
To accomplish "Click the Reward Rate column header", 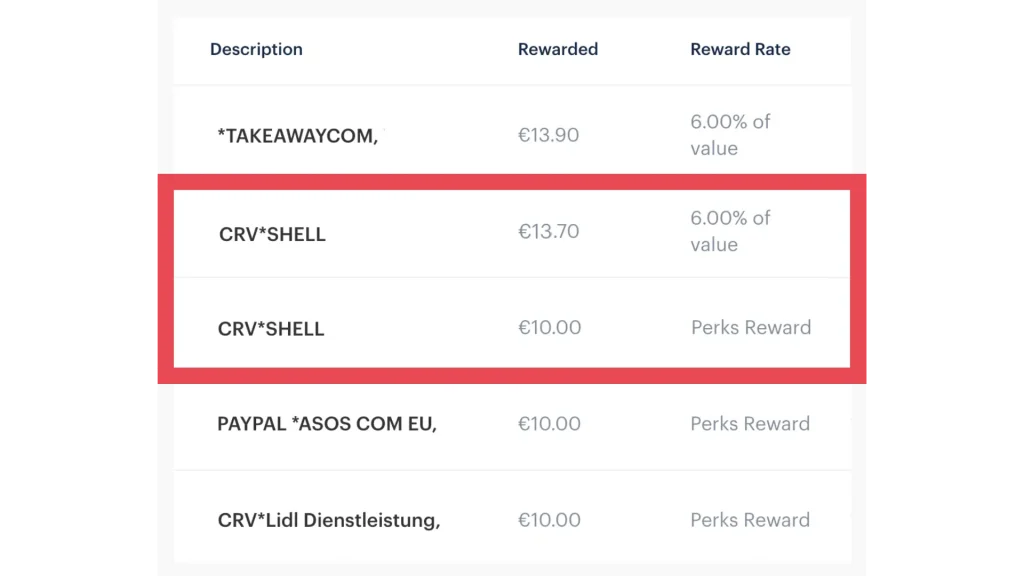I will click(x=740, y=49).
